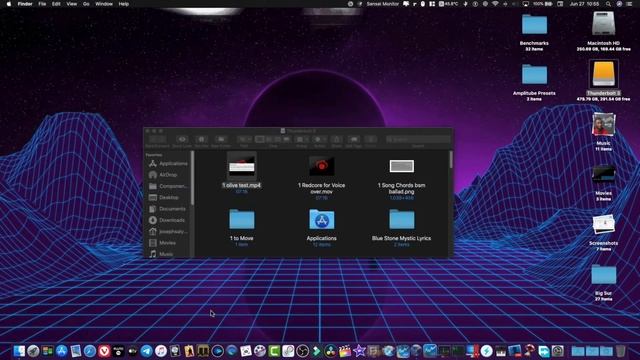Select Benchmarks folder on desktop
The image size is (640, 360).
(x=534, y=24)
